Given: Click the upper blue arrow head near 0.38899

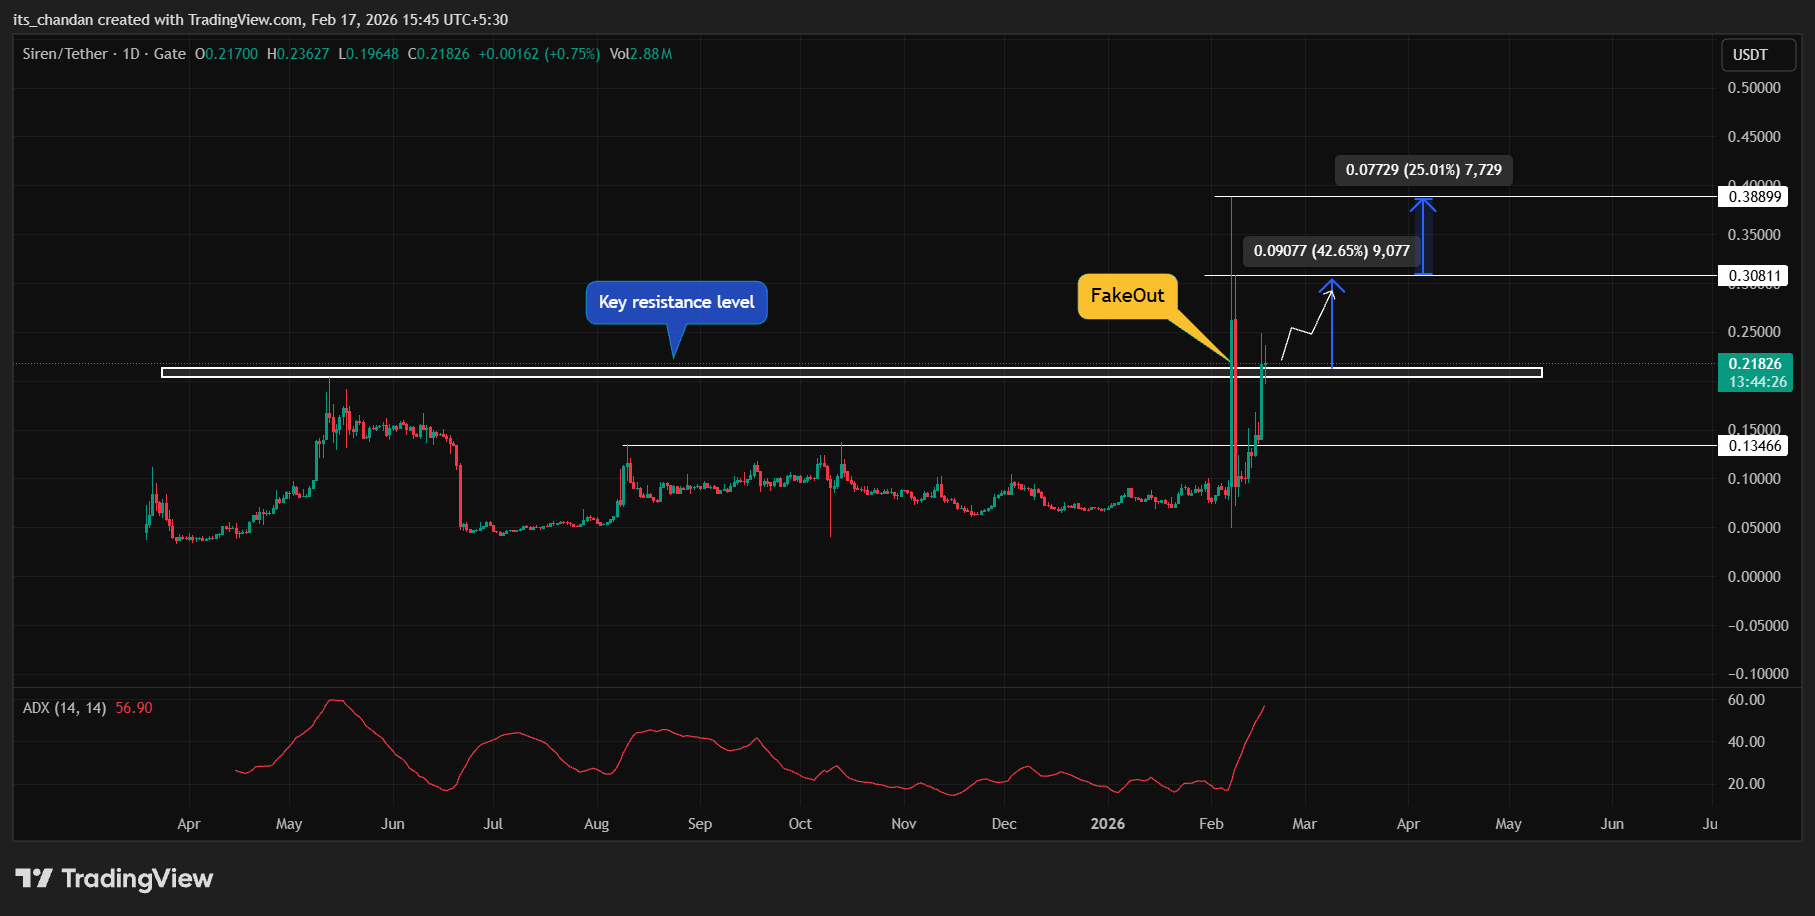Looking at the screenshot, I should [1423, 203].
